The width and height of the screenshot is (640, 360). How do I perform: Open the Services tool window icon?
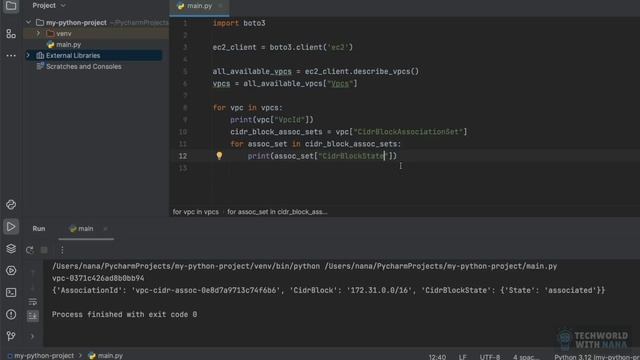(11, 271)
